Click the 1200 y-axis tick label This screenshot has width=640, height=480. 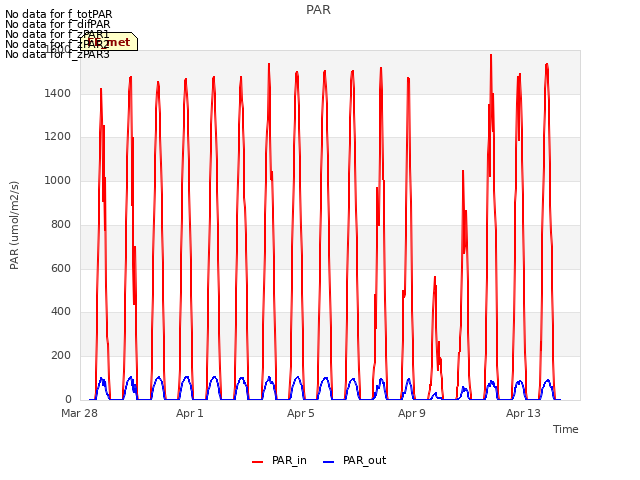coord(58,137)
